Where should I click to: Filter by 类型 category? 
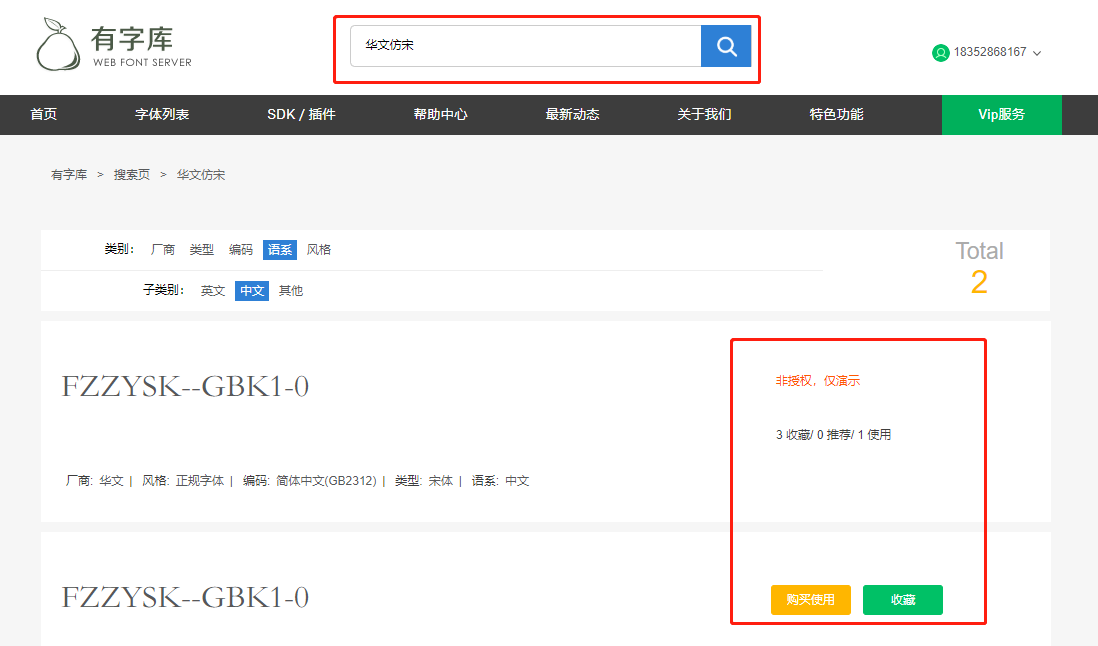coord(202,250)
